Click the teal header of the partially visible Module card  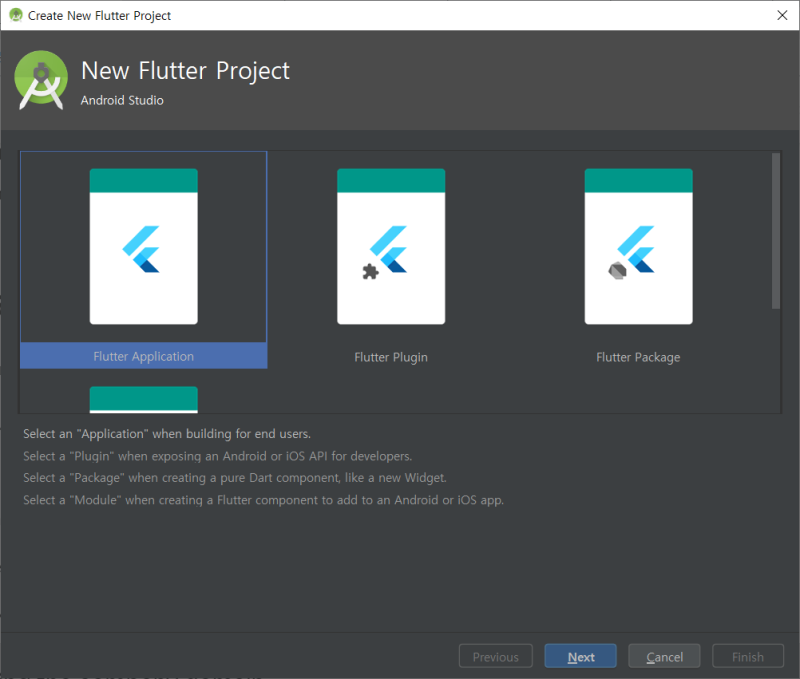click(x=143, y=398)
